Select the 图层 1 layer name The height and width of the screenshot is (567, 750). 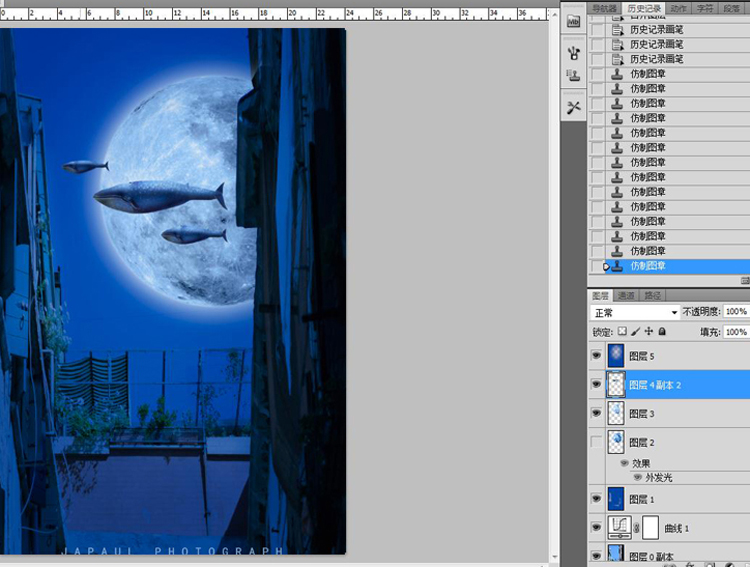(x=641, y=499)
